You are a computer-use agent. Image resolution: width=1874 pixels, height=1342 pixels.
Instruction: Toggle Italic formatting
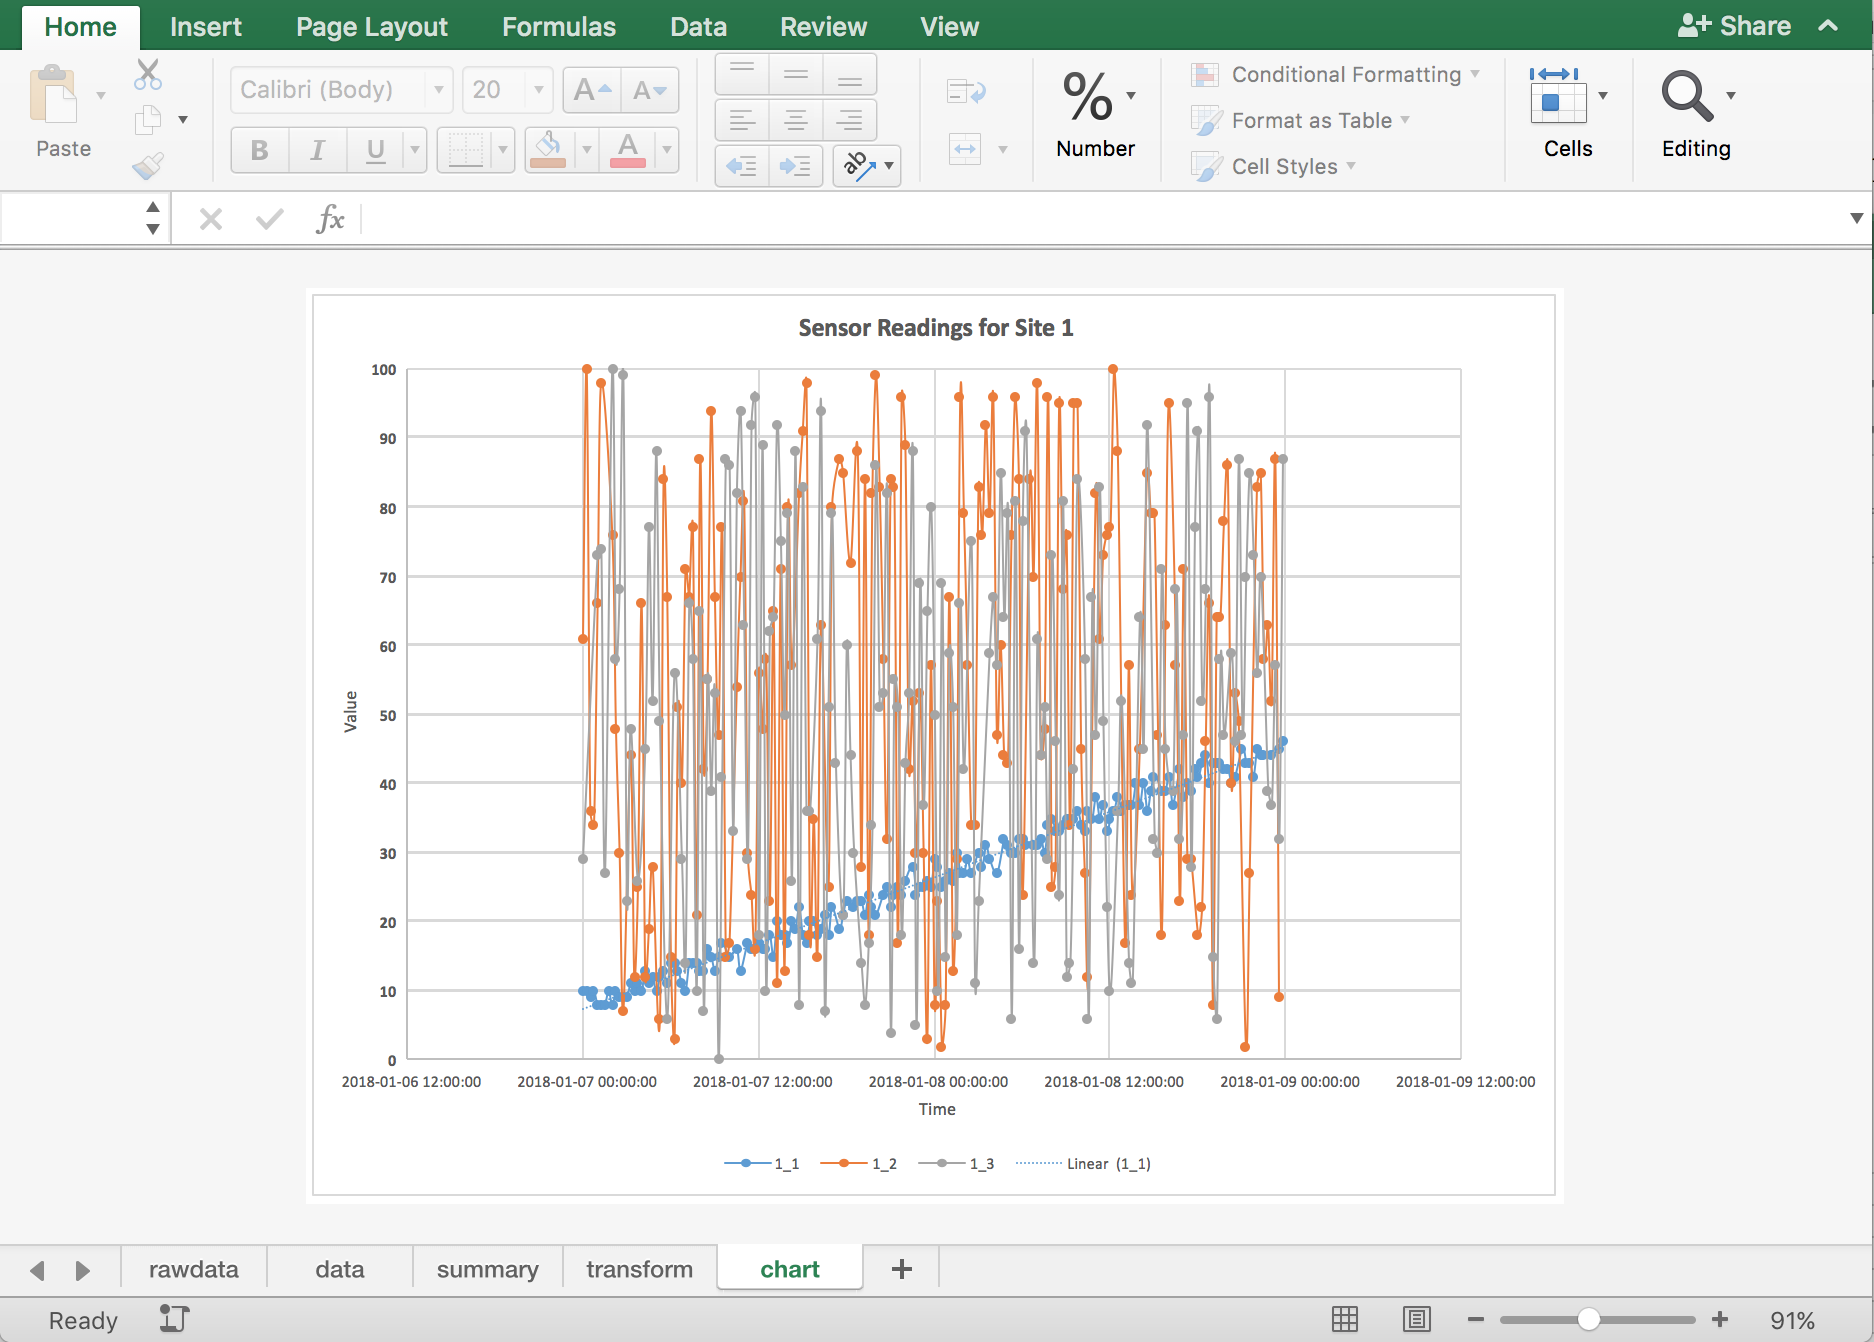click(x=318, y=150)
